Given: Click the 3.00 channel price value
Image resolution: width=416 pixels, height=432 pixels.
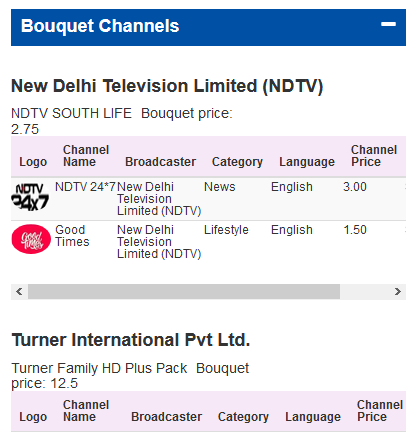Looking at the screenshot, I should tap(355, 187).
